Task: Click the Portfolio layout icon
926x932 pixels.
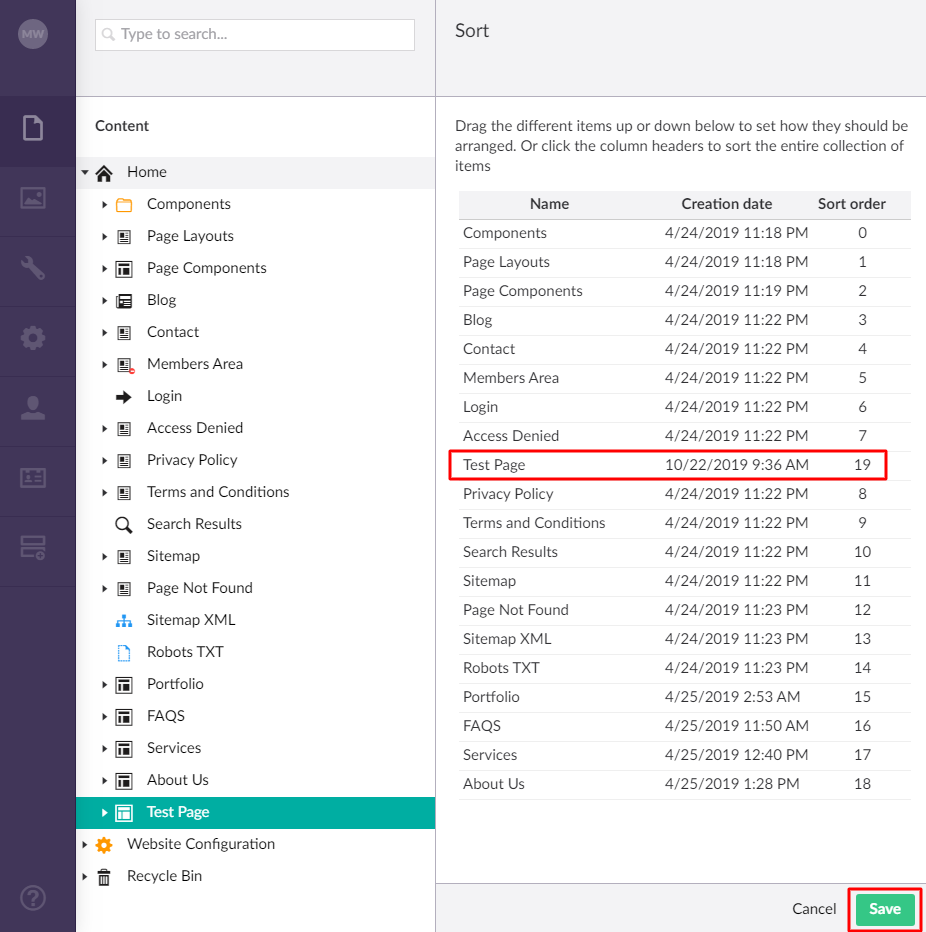Action: 124,685
